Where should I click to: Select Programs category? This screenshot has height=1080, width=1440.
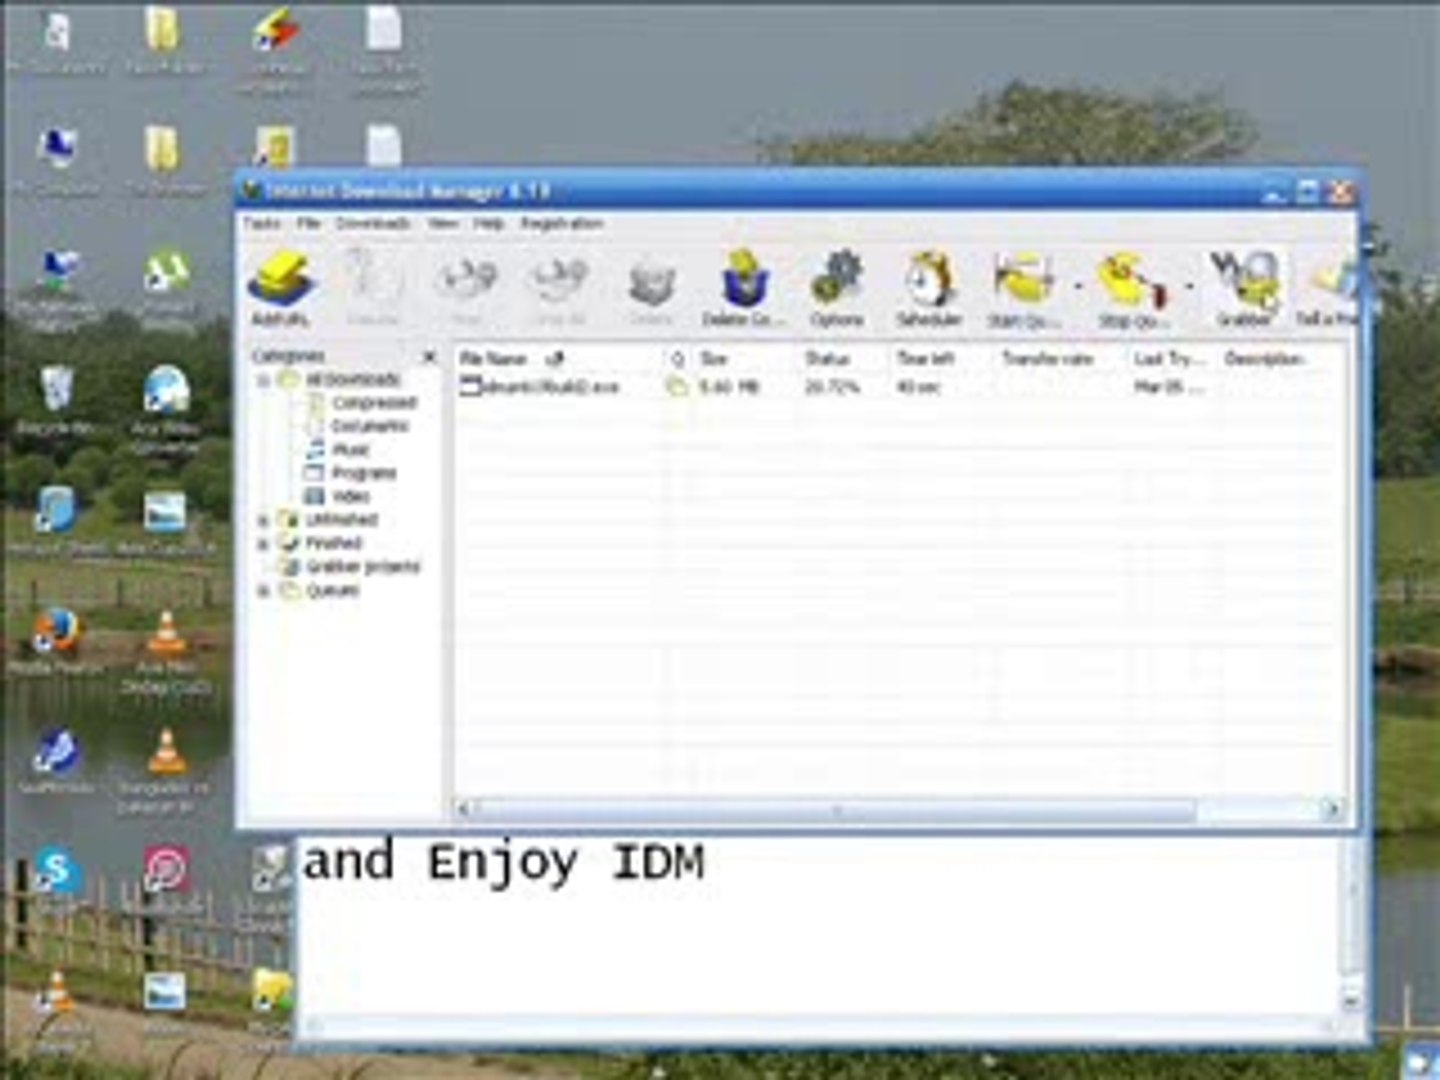(x=364, y=473)
